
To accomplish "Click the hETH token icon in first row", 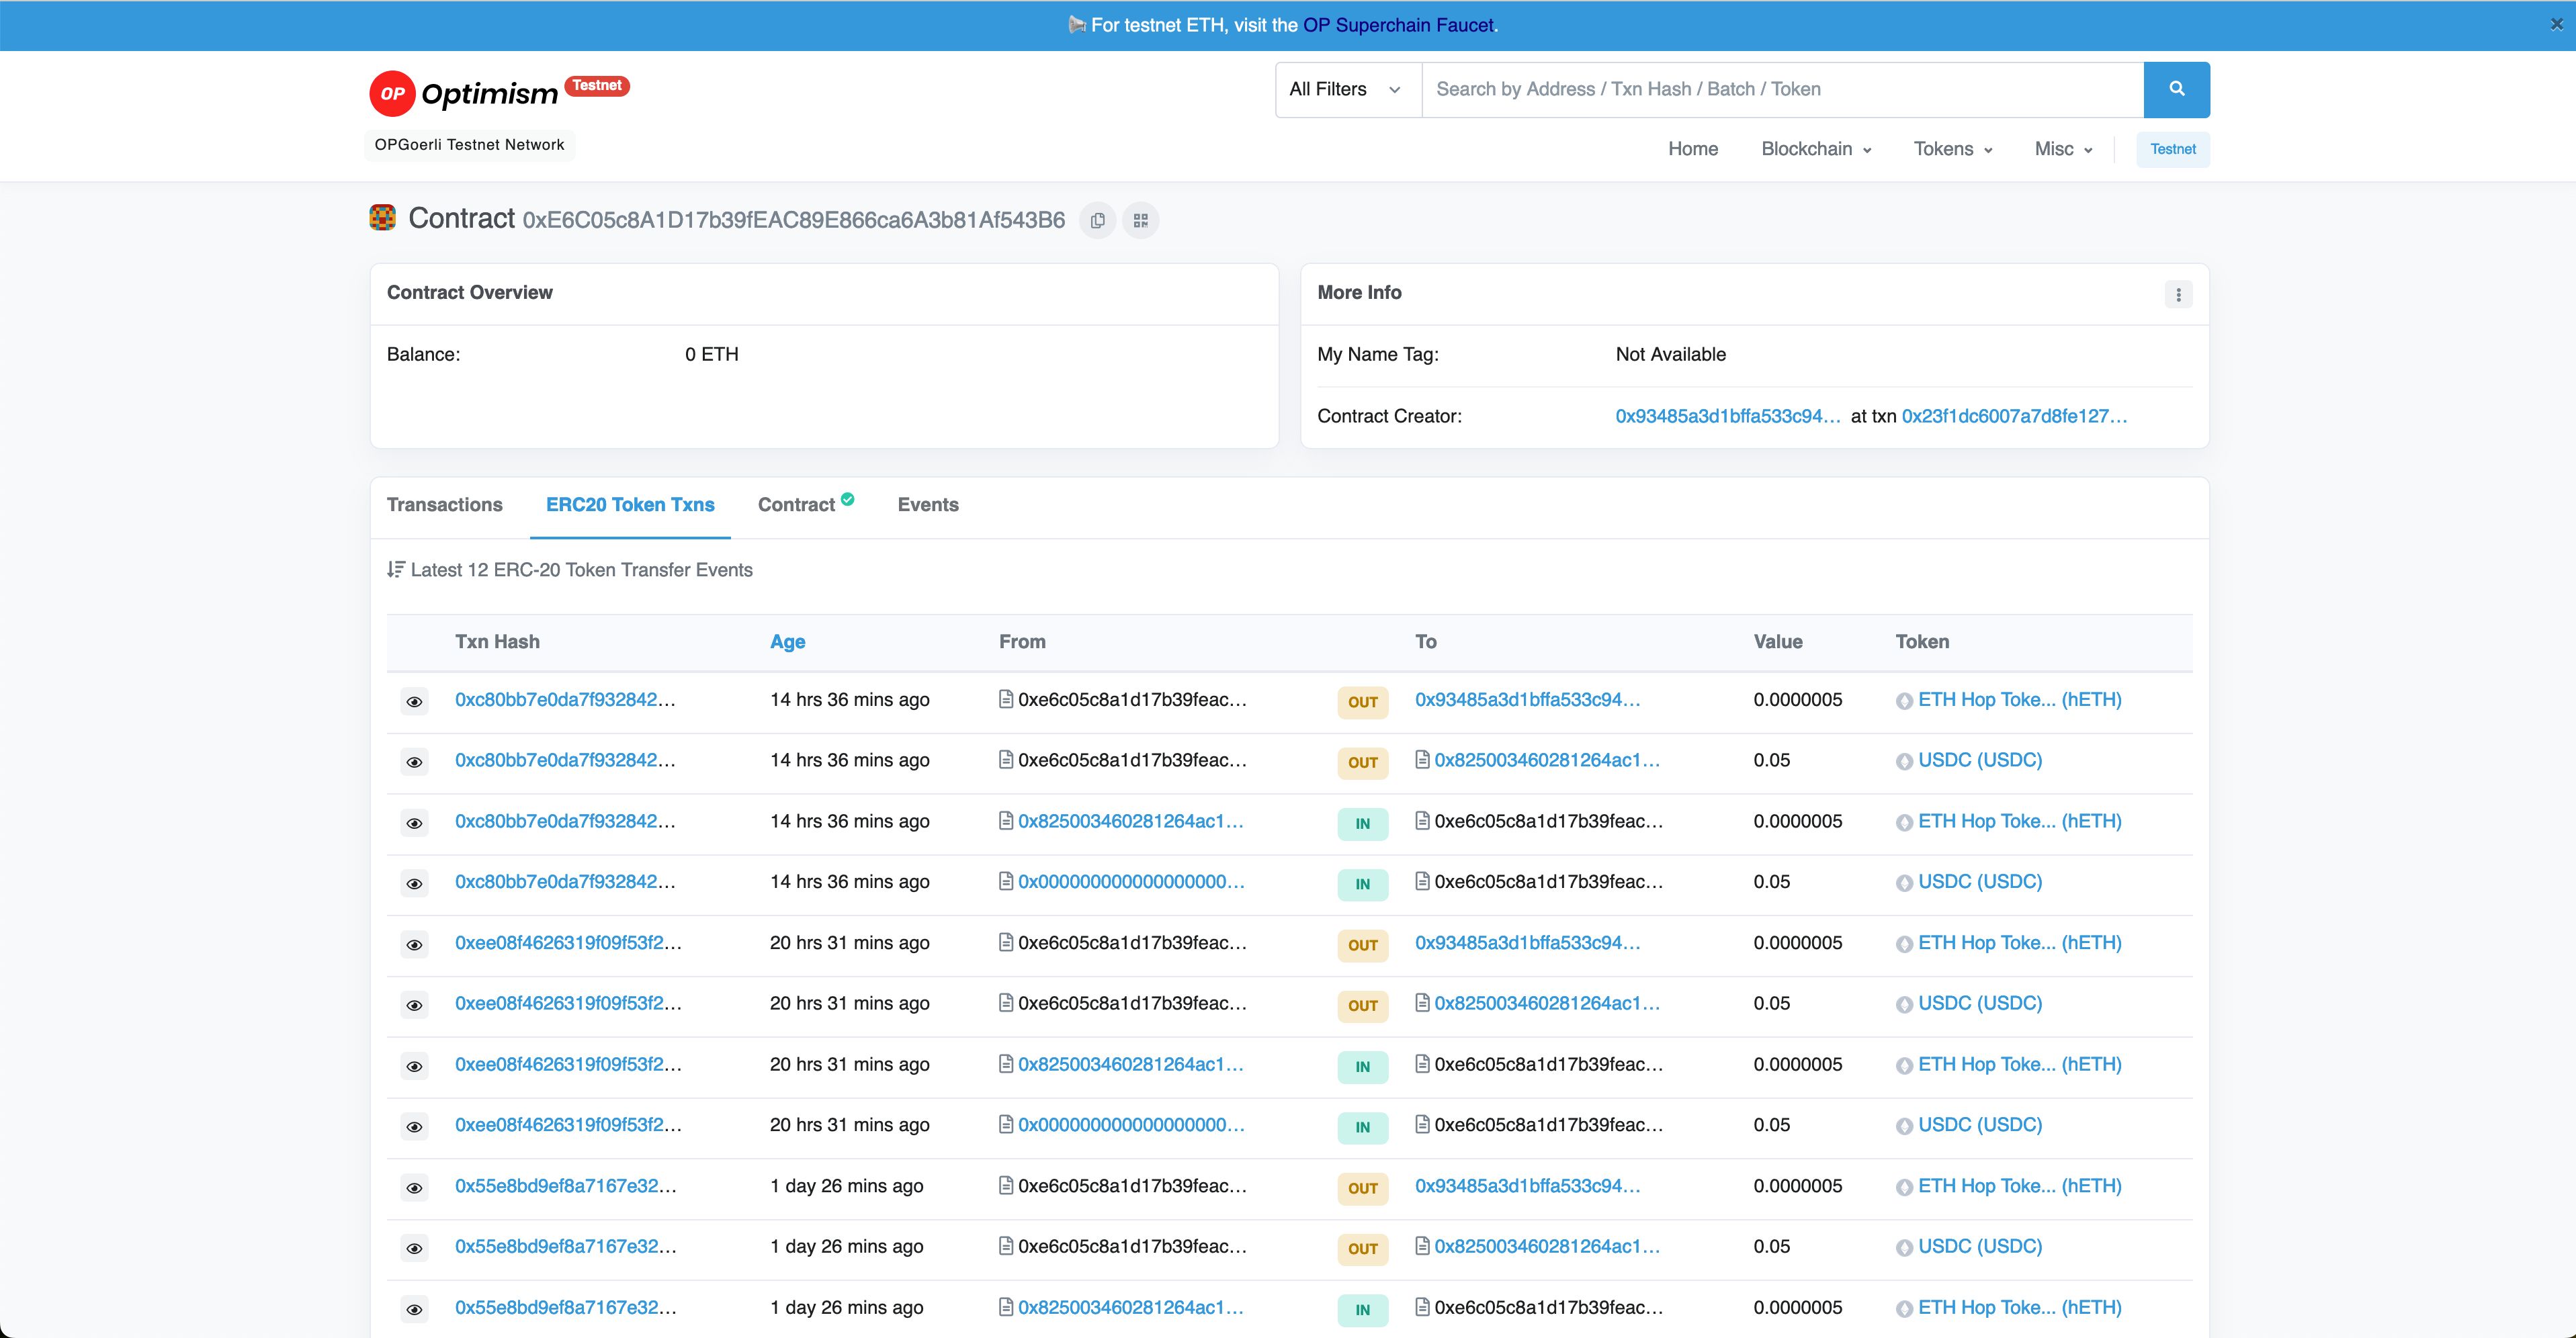I will [x=1904, y=701].
